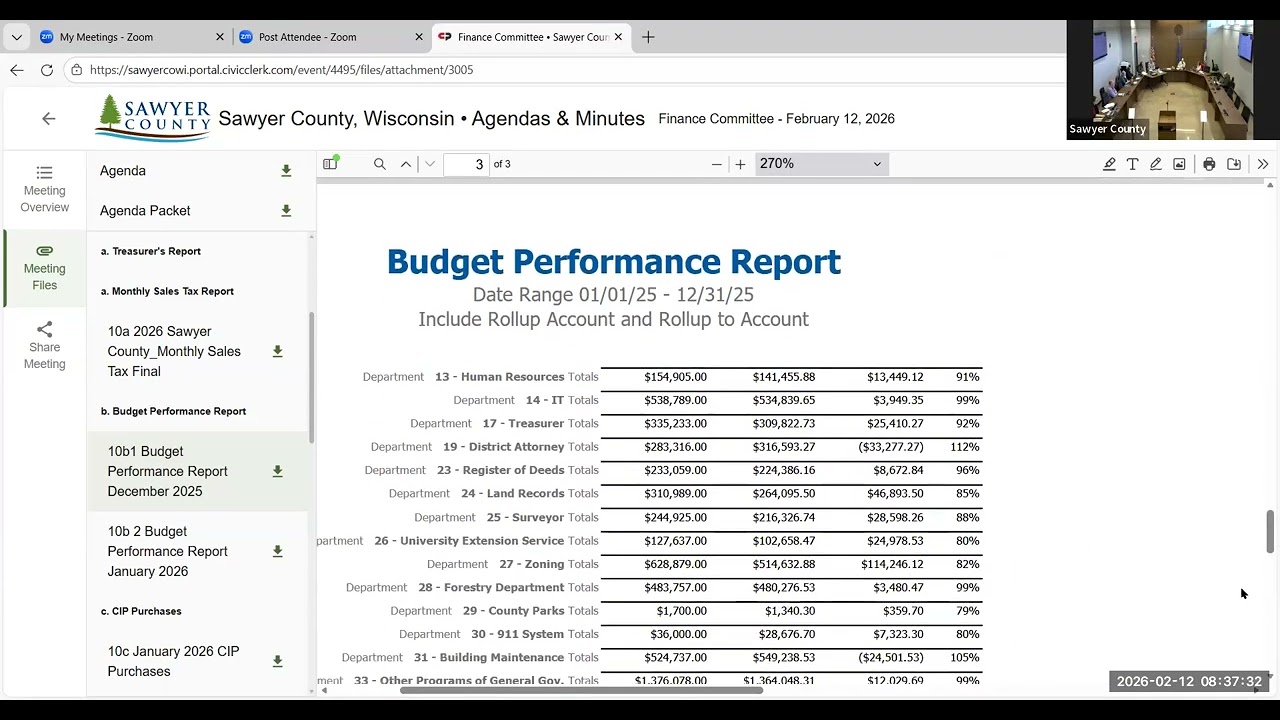Download the Agenda Packet
Image resolution: width=1280 pixels, height=720 pixels.
point(286,211)
